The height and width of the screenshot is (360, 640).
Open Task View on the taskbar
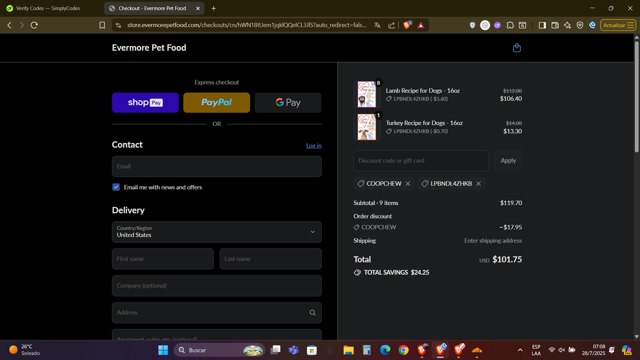(276, 350)
